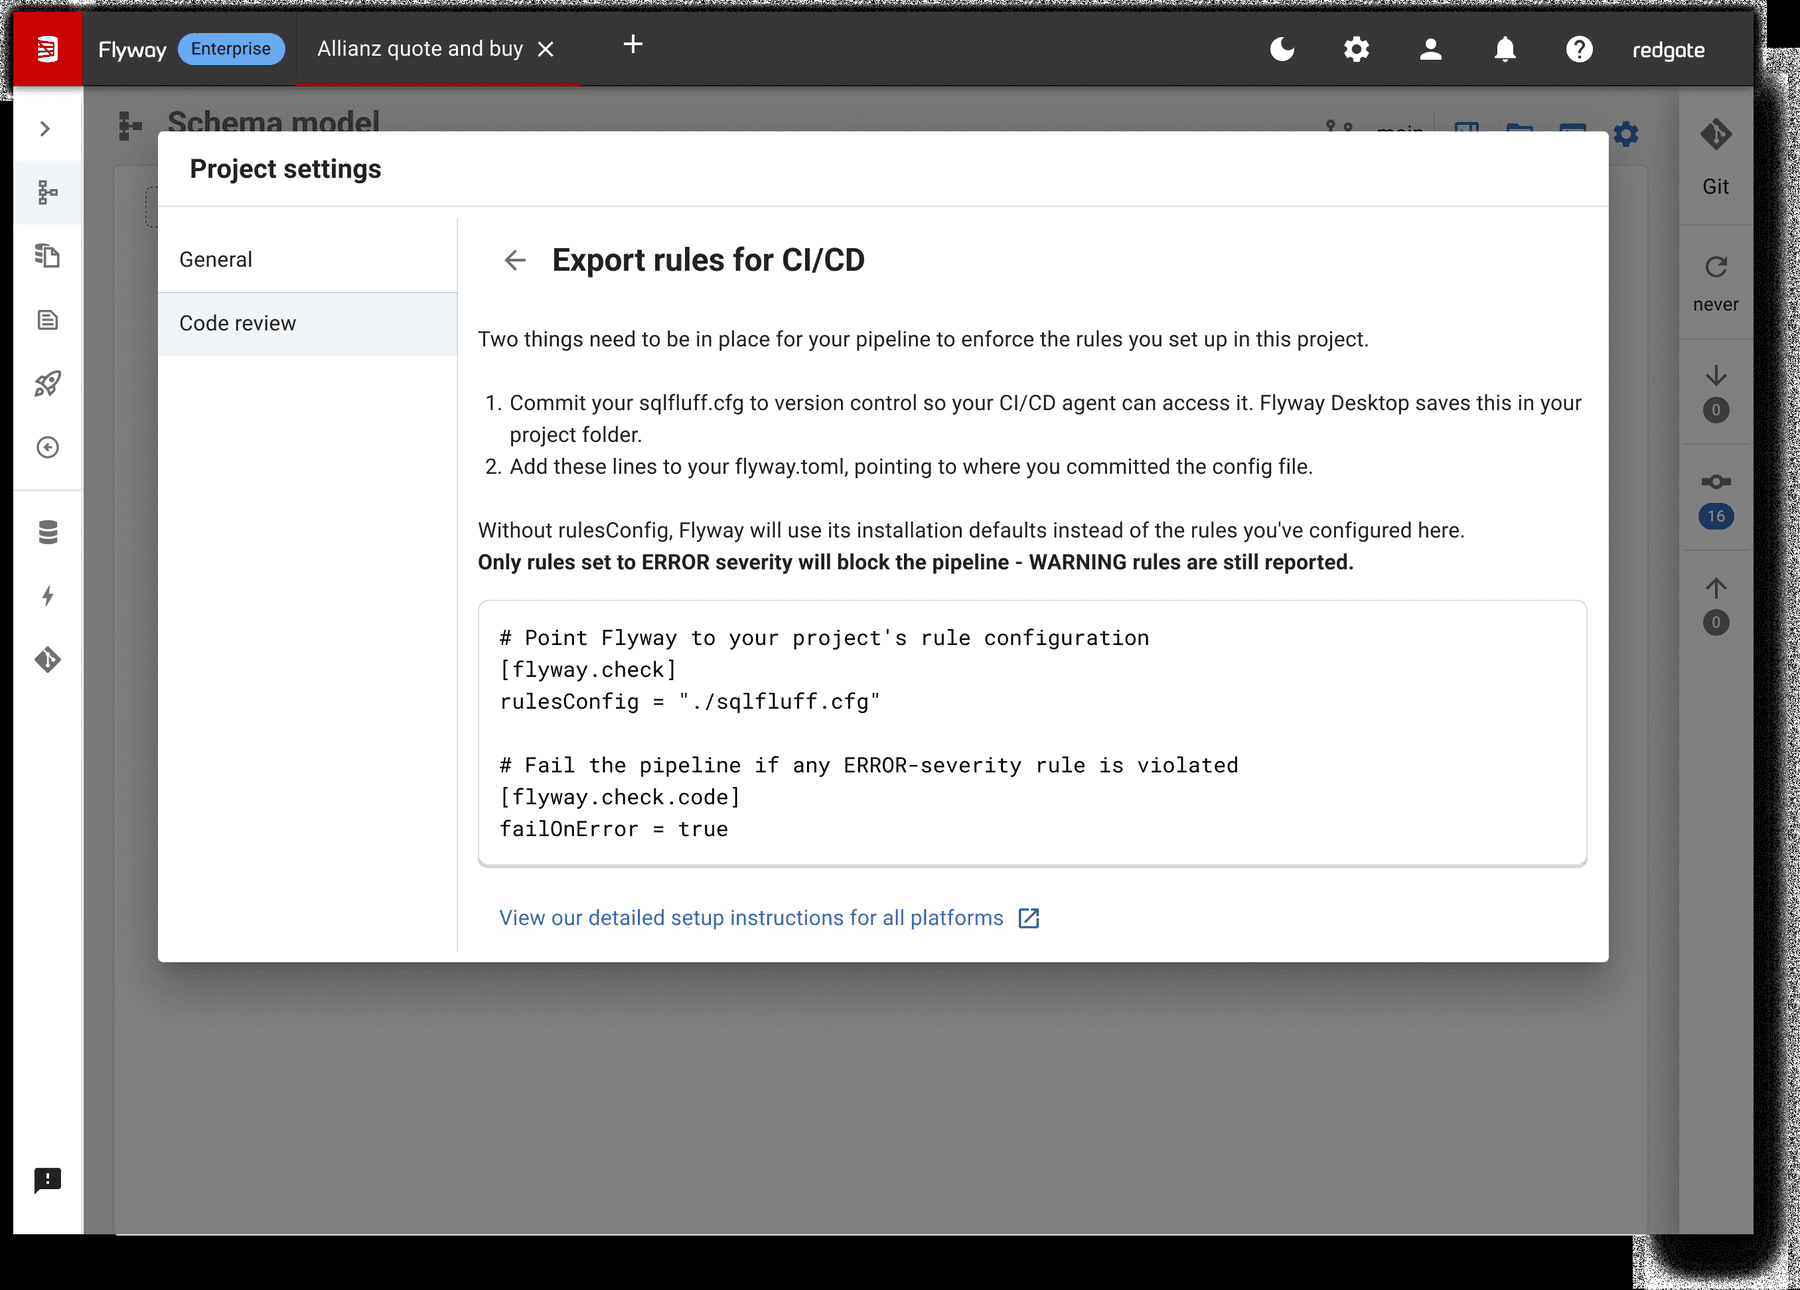The width and height of the screenshot is (1800, 1290).
Task: Open the document page sidebar icon
Action: (x=48, y=320)
